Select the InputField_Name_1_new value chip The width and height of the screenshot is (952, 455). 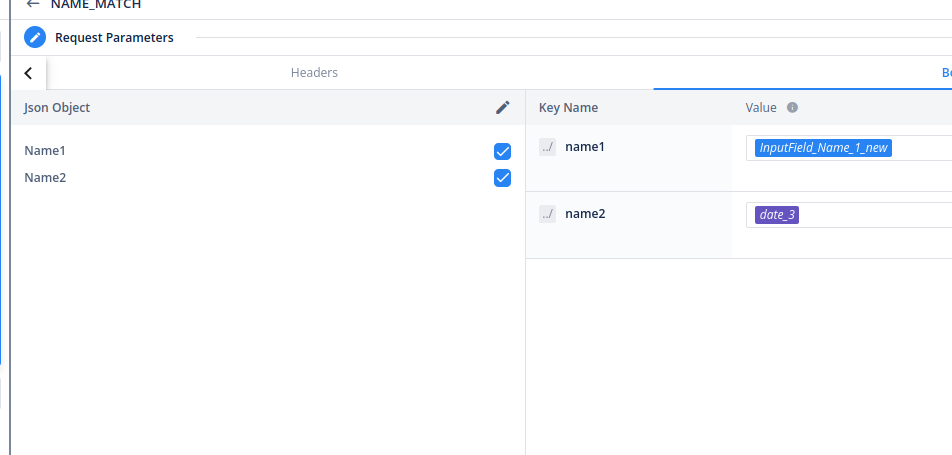[x=823, y=148]
